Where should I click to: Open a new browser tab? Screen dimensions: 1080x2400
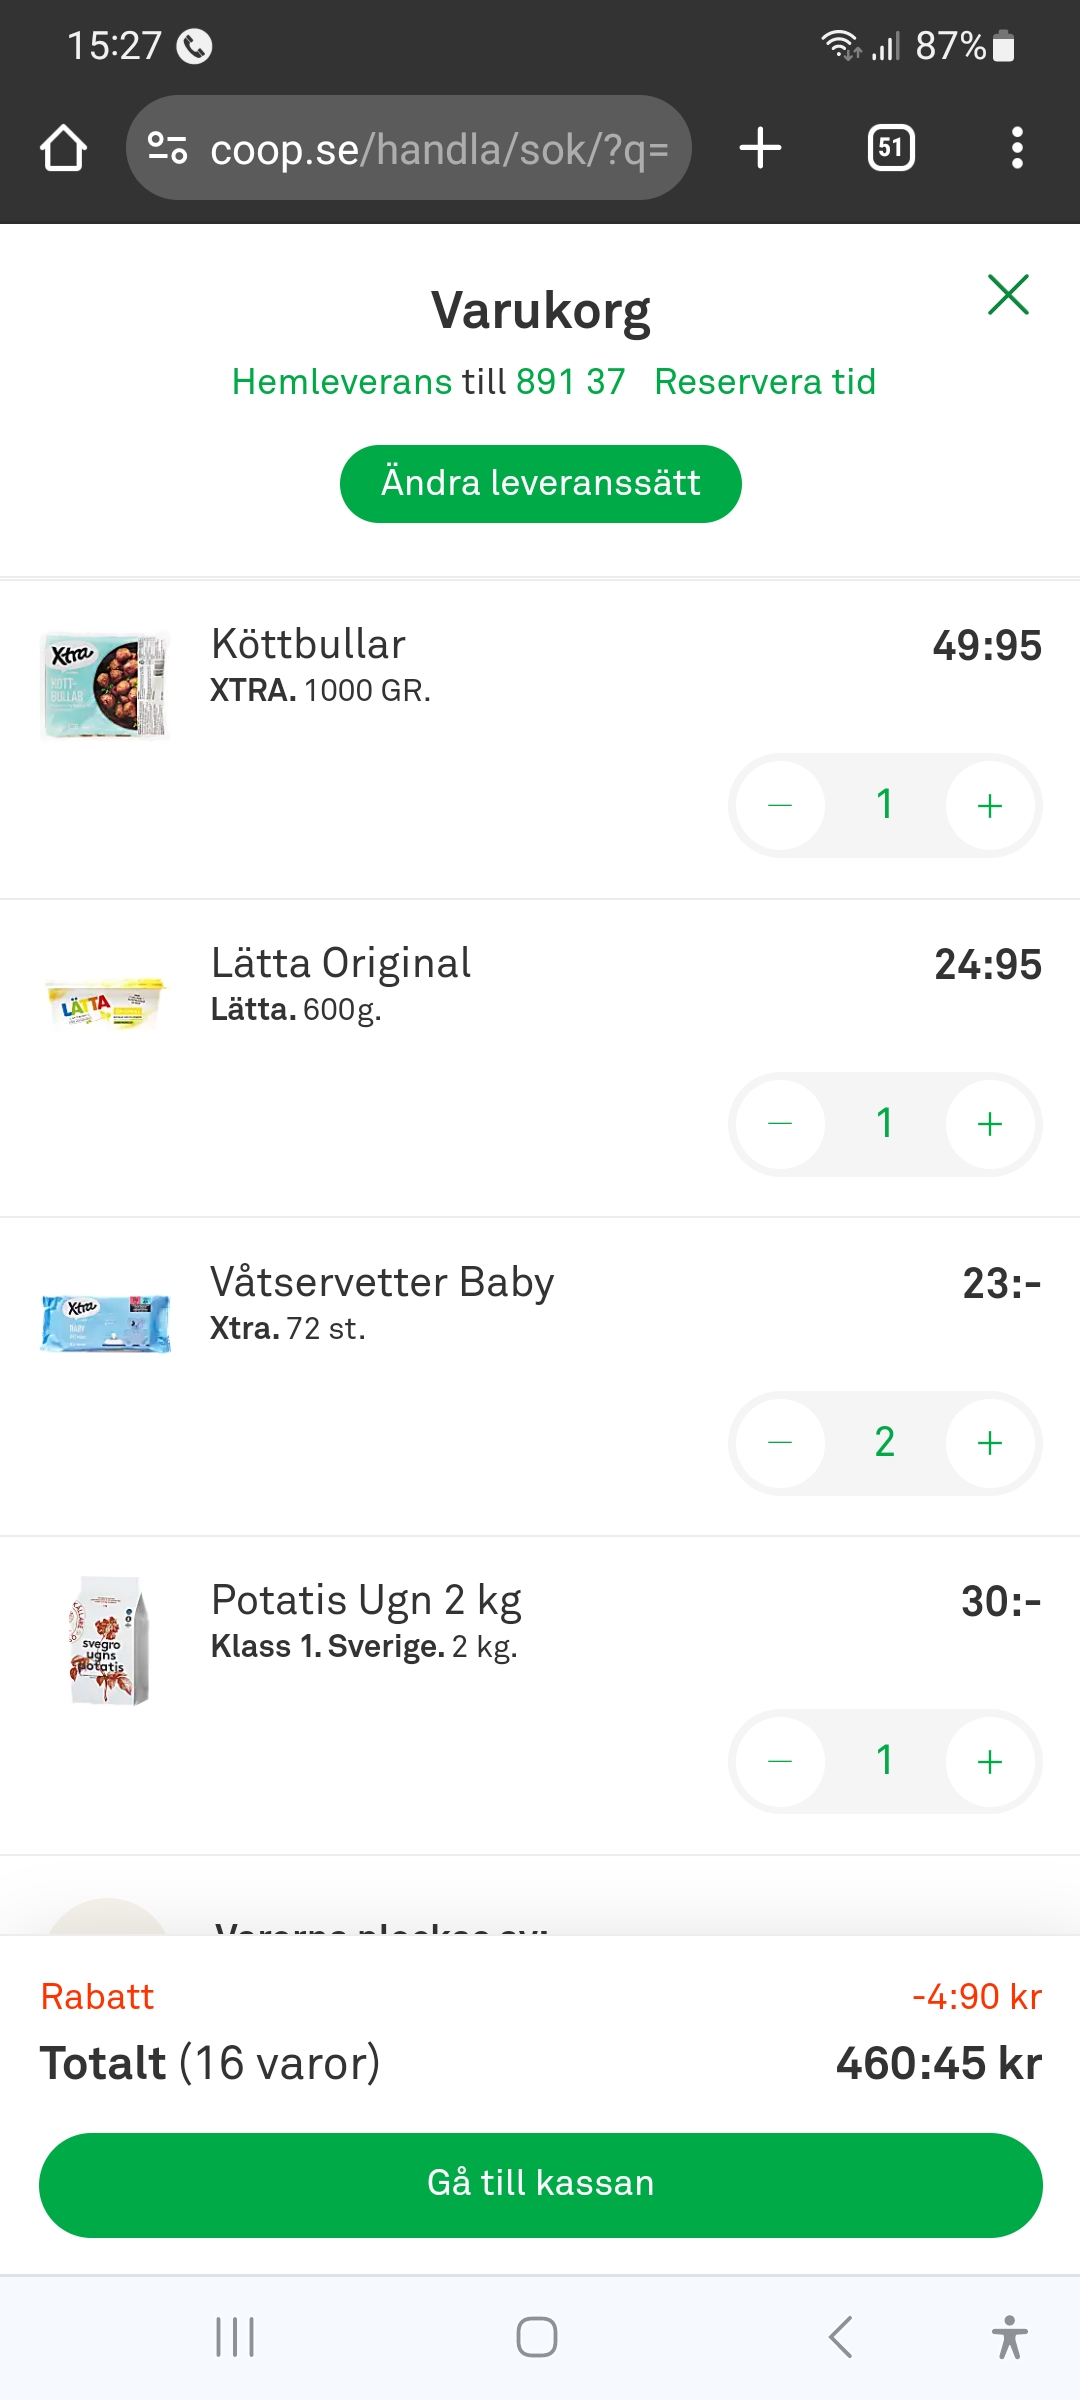(x=760, y=148)
